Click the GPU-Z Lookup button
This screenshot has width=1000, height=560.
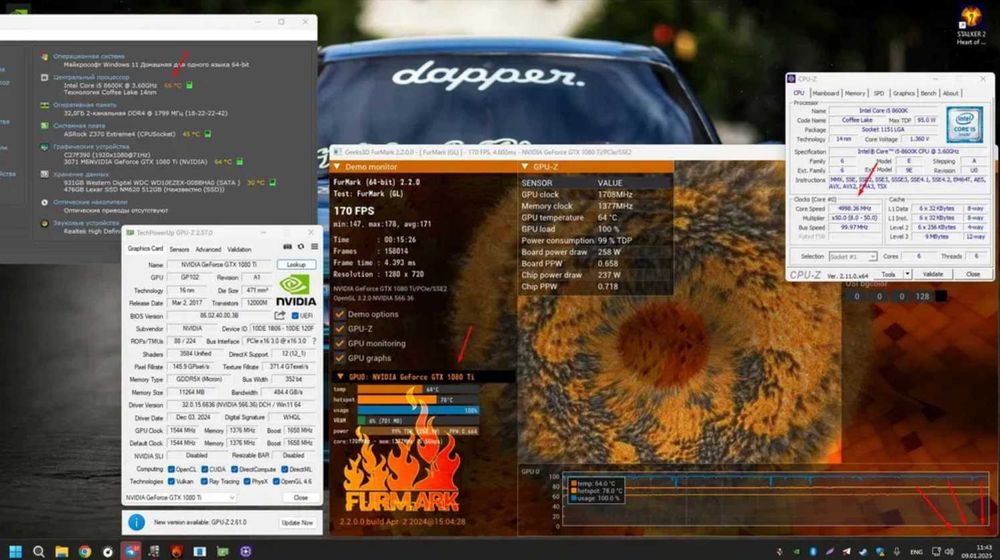[297, 265]
